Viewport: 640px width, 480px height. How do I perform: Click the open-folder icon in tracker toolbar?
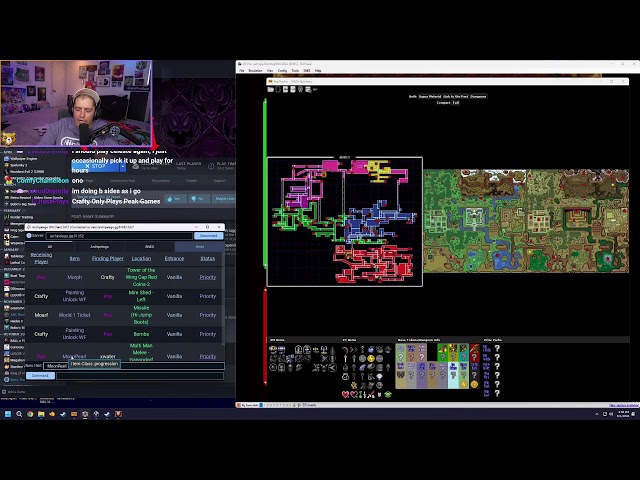271,89
